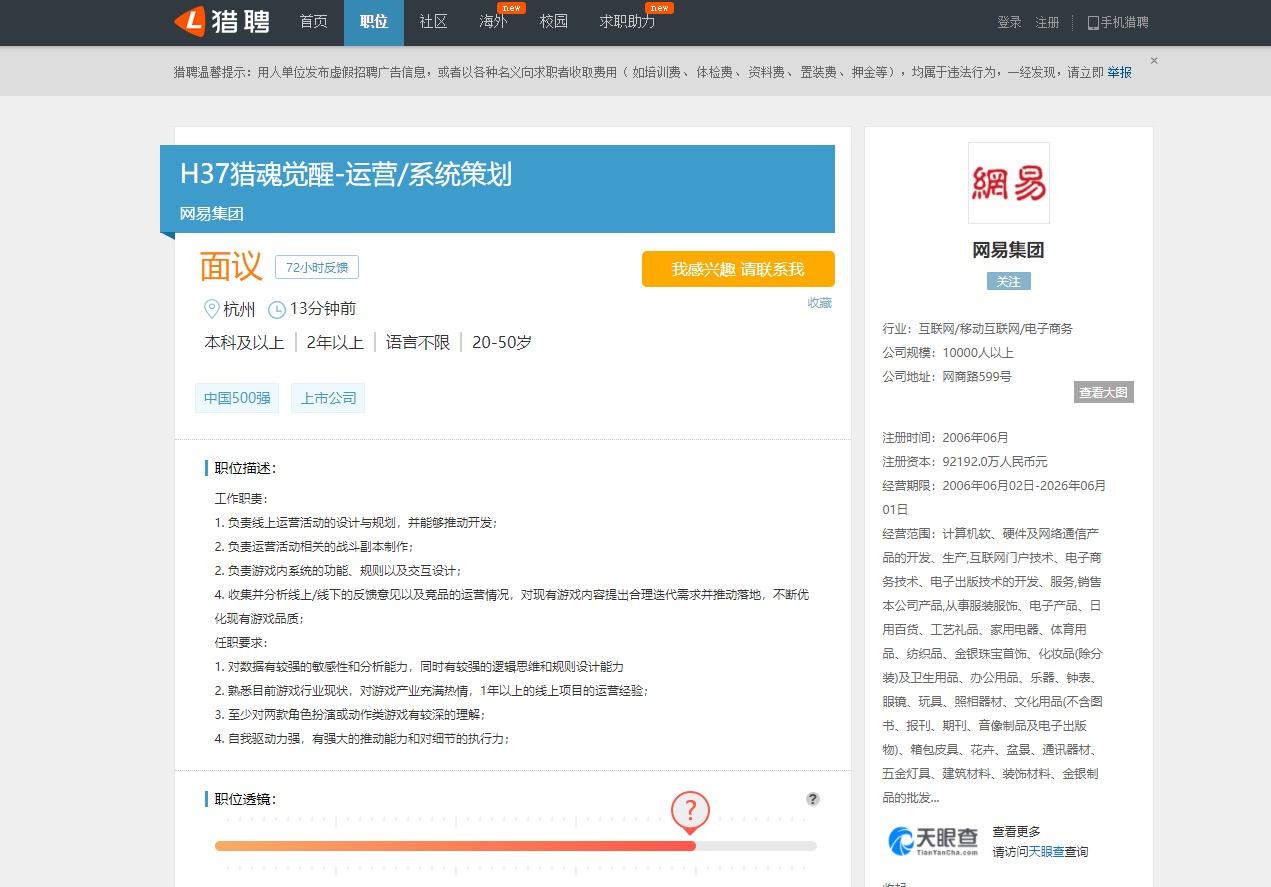The image size is (1271, 887).
Task: Click 我感兴趣 请联系我 button
Action: coord(738,269)
